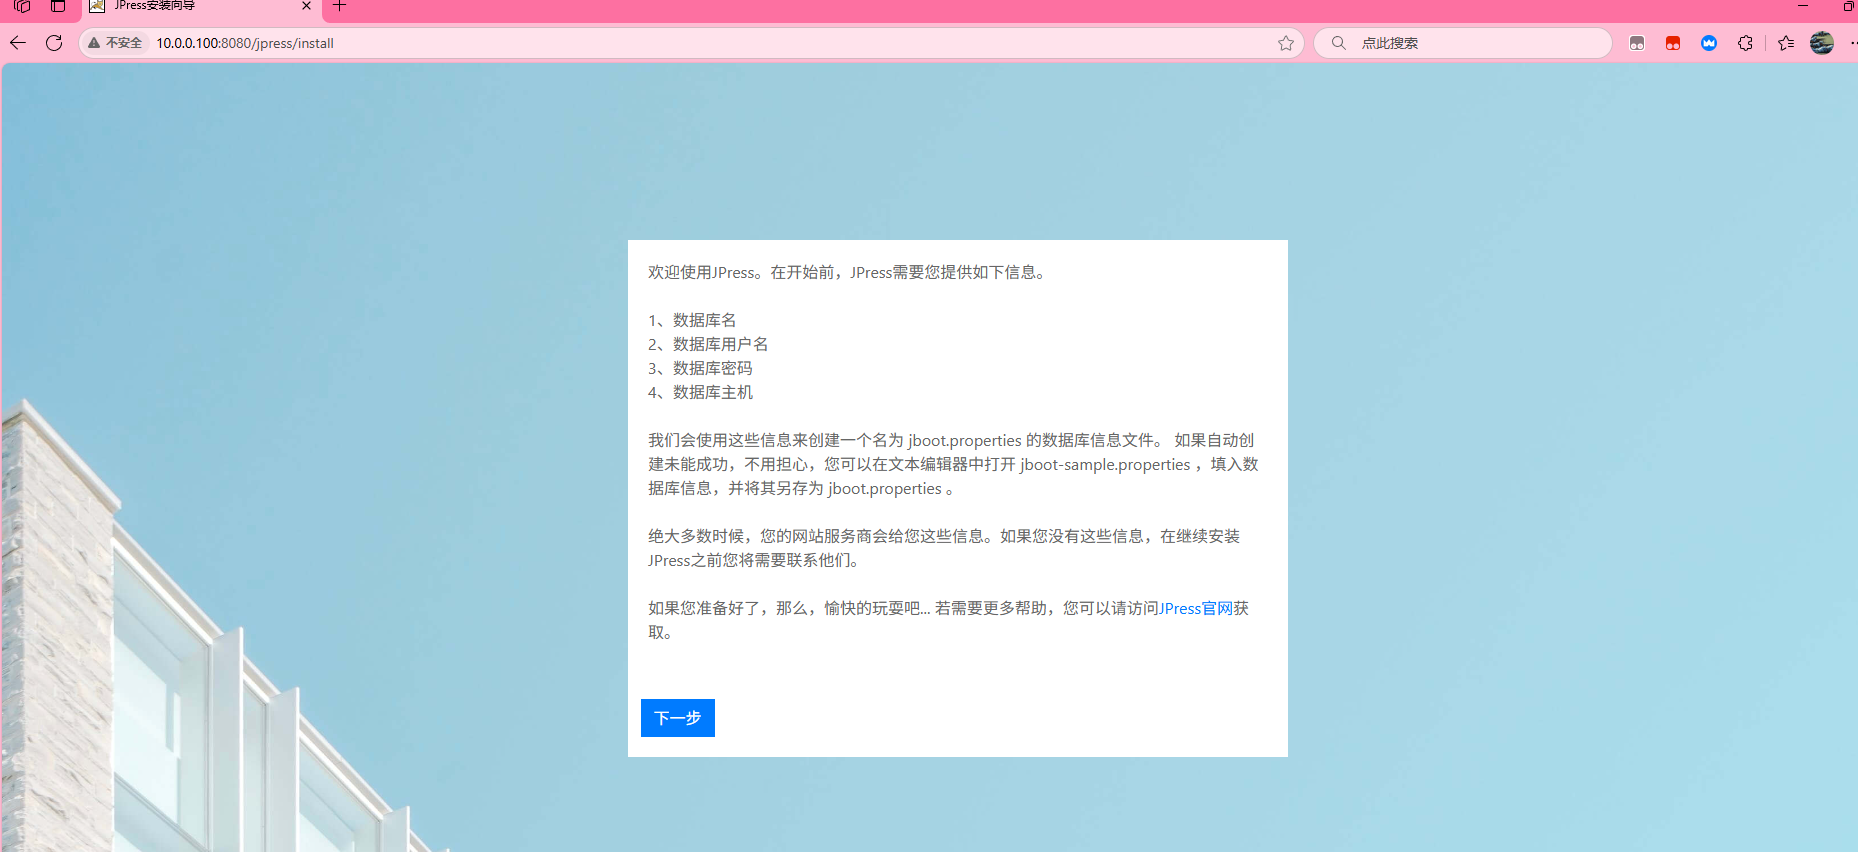Minimize the browser window
This screenshot has height=852, width=1858.
click(1803, 6)
